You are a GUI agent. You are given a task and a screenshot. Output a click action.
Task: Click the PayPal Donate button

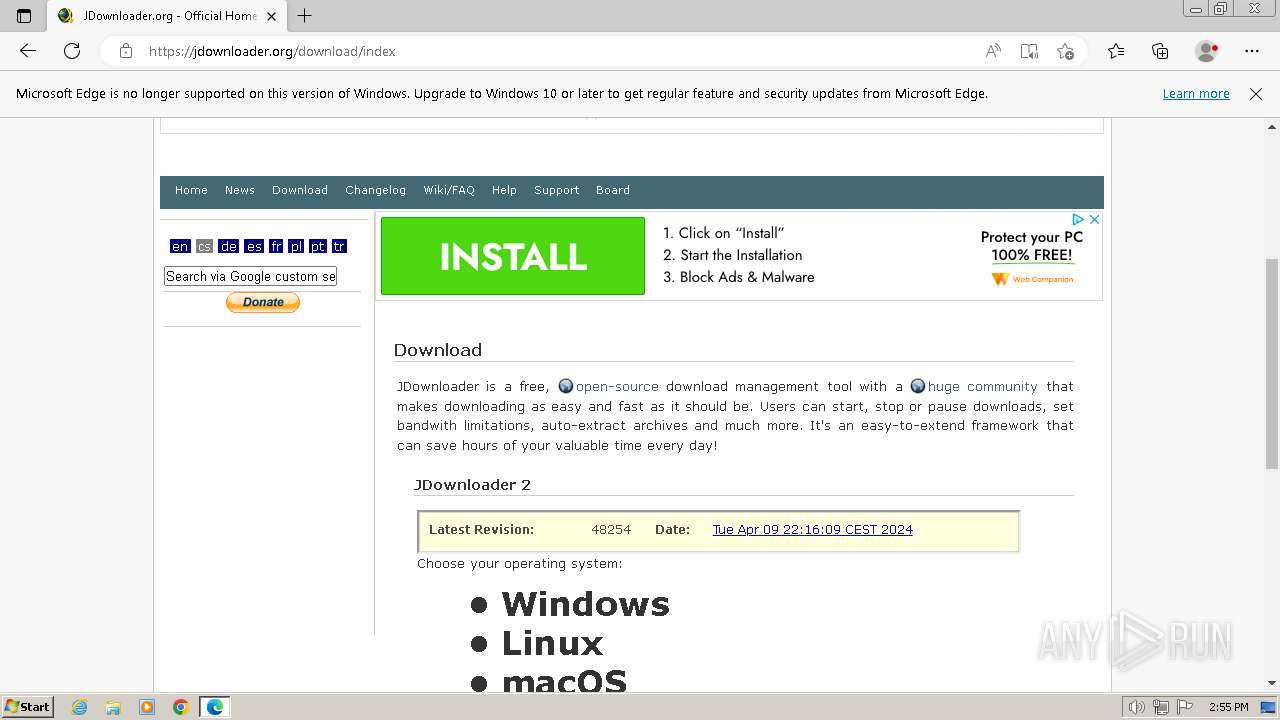click(263, 302)
